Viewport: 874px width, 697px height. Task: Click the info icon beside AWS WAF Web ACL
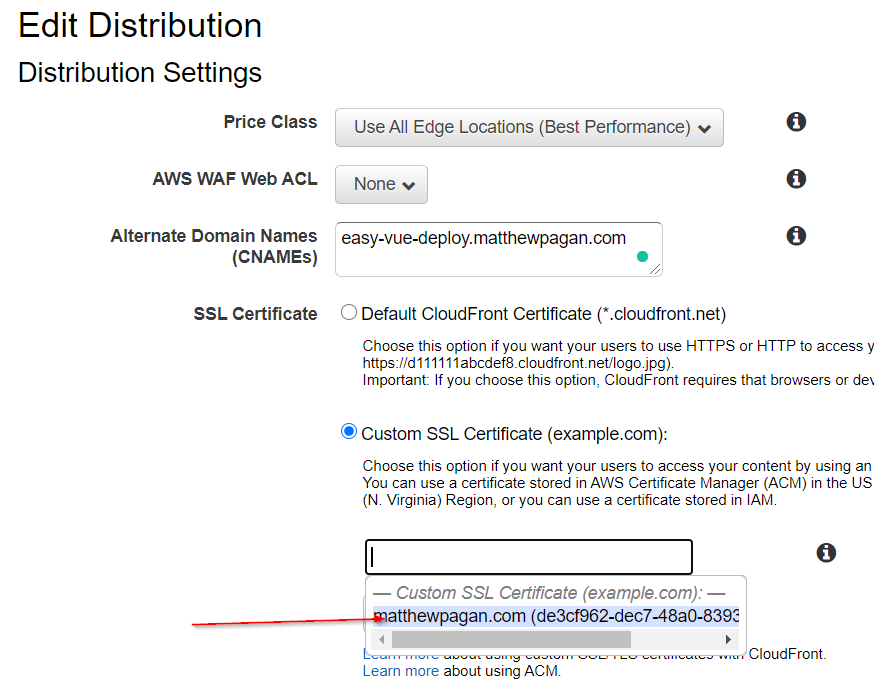(796, 178)
